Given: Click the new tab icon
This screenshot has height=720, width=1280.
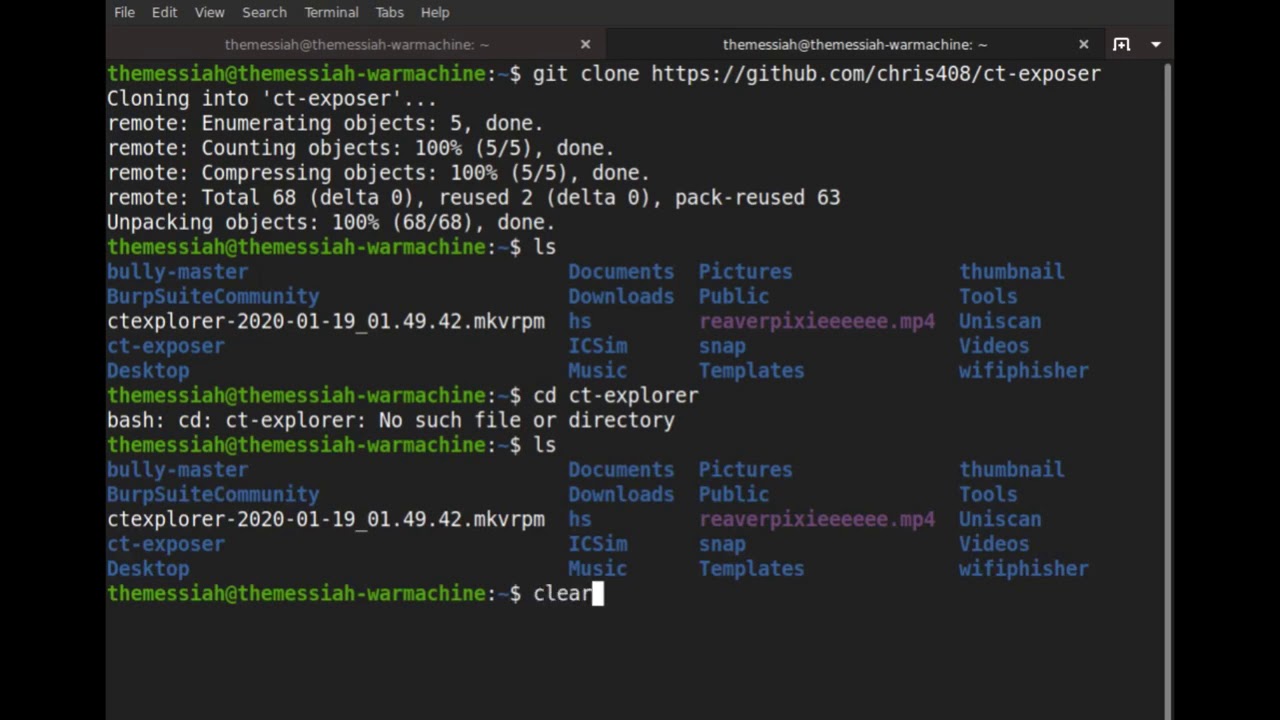Looking at the screenshot, I should click(1121, 44).
